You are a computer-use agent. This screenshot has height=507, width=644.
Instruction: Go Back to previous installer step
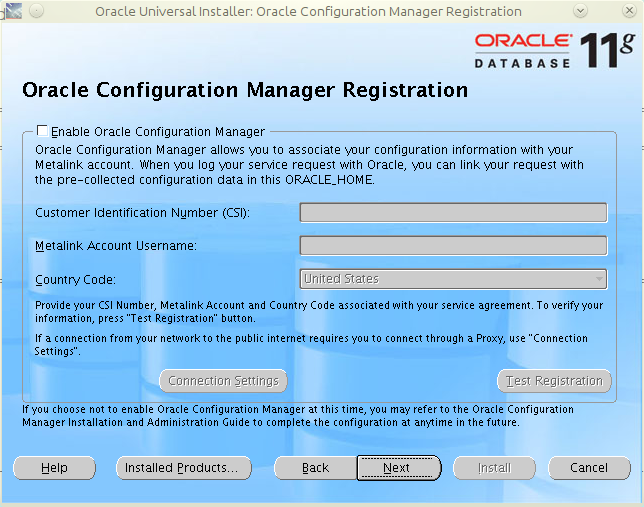pos(315,468)
